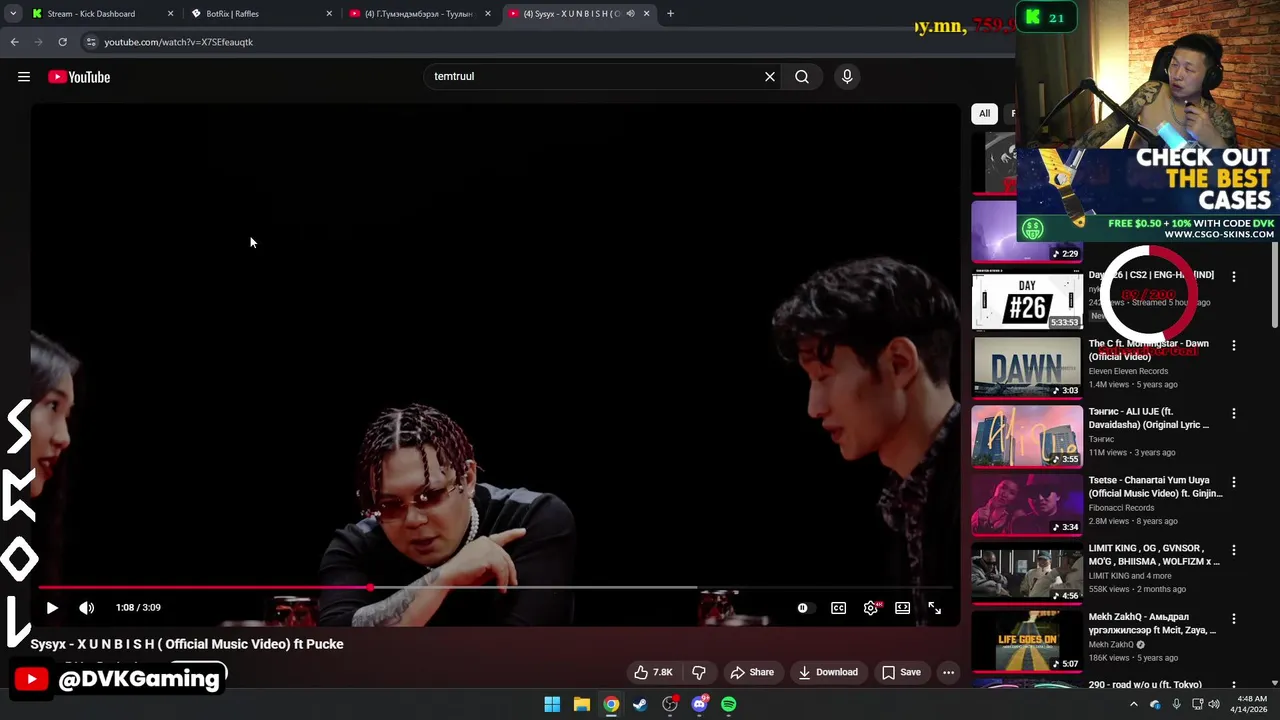Click the address bar URL

[178, 42]
